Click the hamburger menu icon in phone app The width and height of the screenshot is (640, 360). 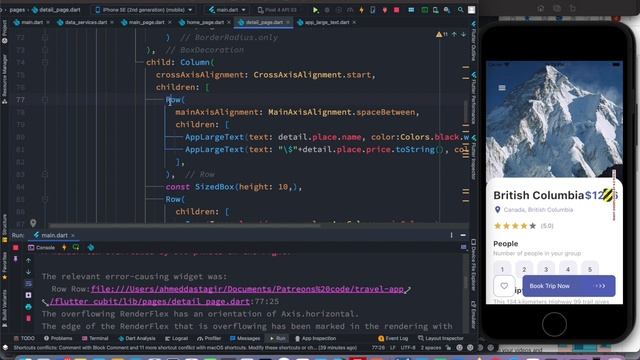(502, 88)
